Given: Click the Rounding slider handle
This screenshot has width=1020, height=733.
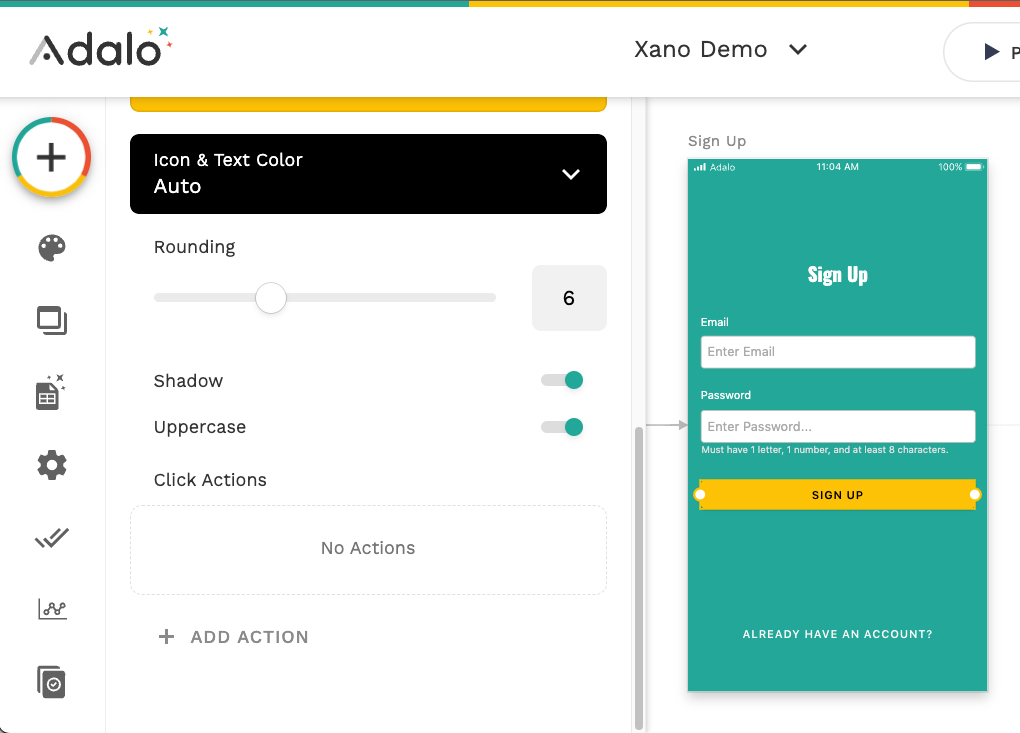Looking at the screenshot, I should pyautogui.click(x=271, y=298).
